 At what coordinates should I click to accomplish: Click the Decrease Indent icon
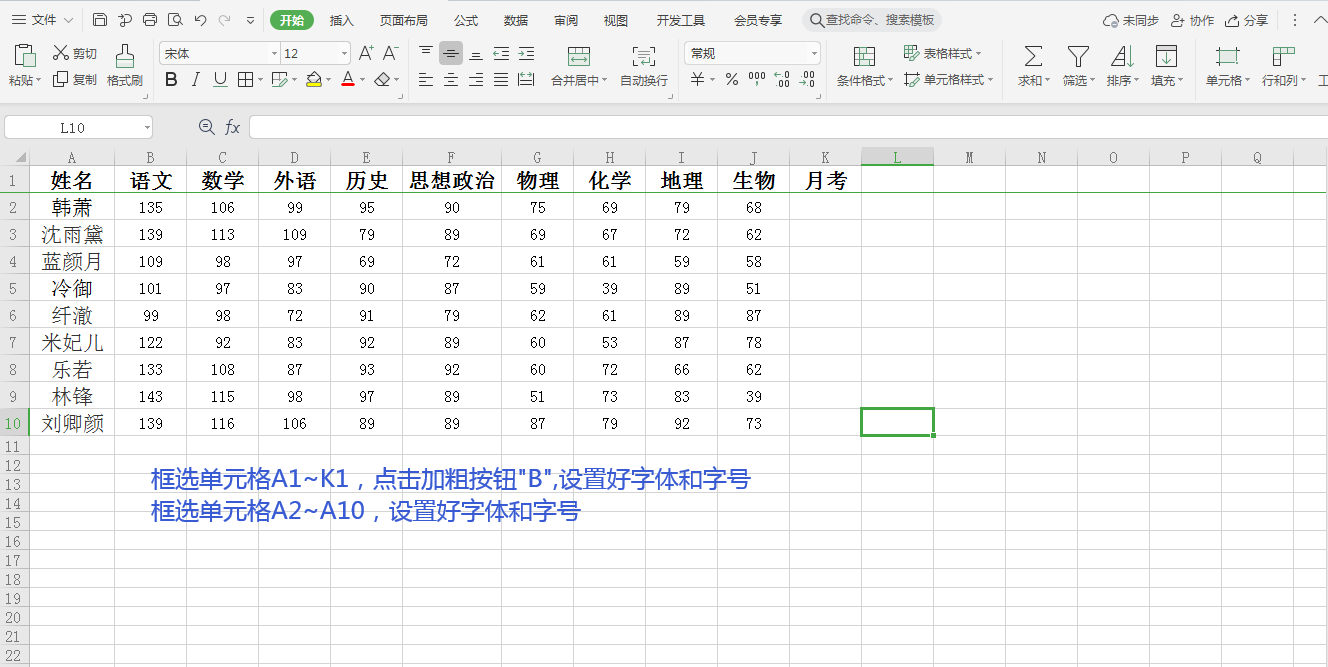coord(501,53)
